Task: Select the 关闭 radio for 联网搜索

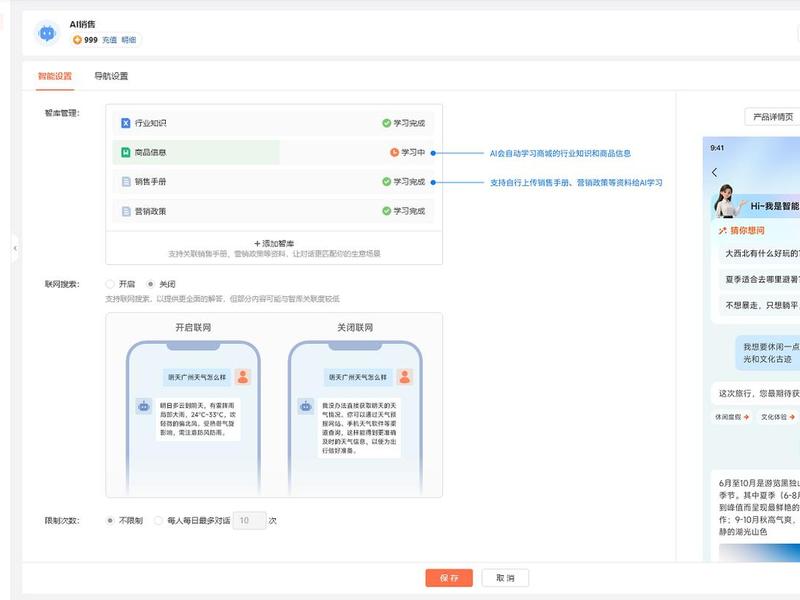Action: [x=151, y=284]
